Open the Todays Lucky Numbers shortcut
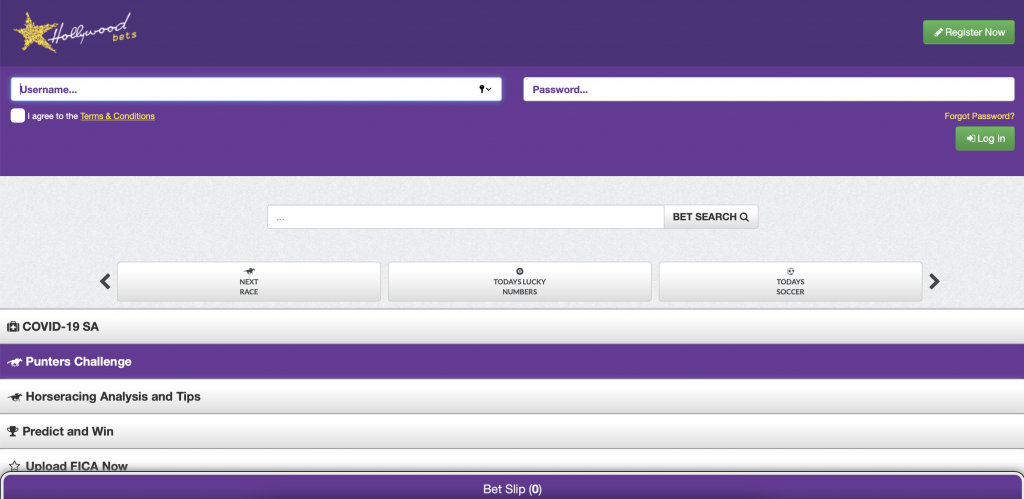 click(520, 282)
